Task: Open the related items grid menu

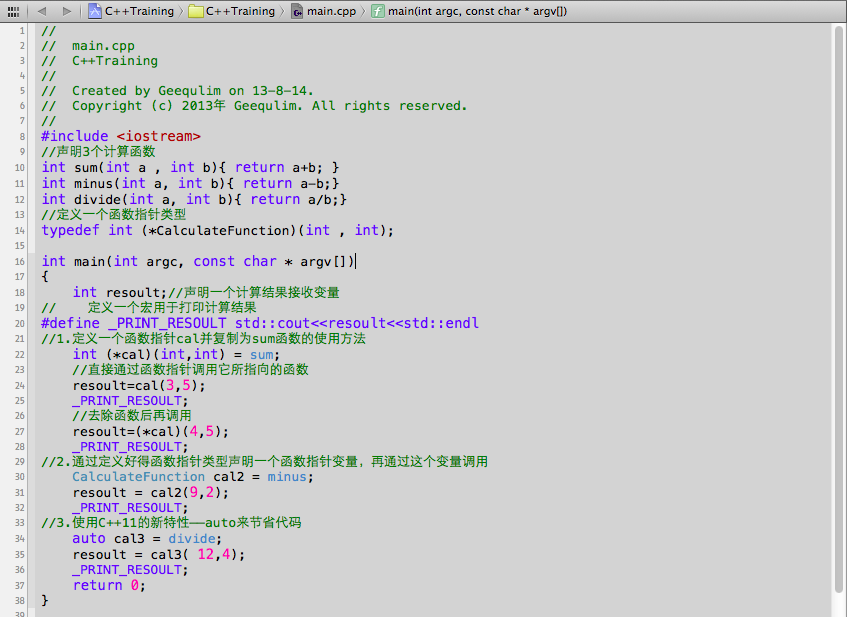Action: 14,11
